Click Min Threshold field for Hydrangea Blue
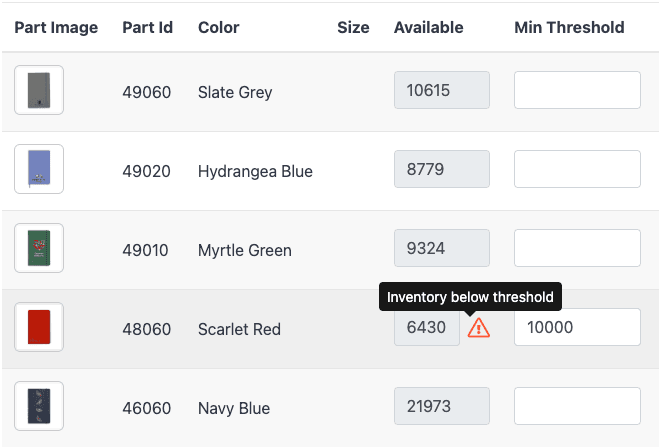Viewport: 659px width, 447px height. click(577, 169)
